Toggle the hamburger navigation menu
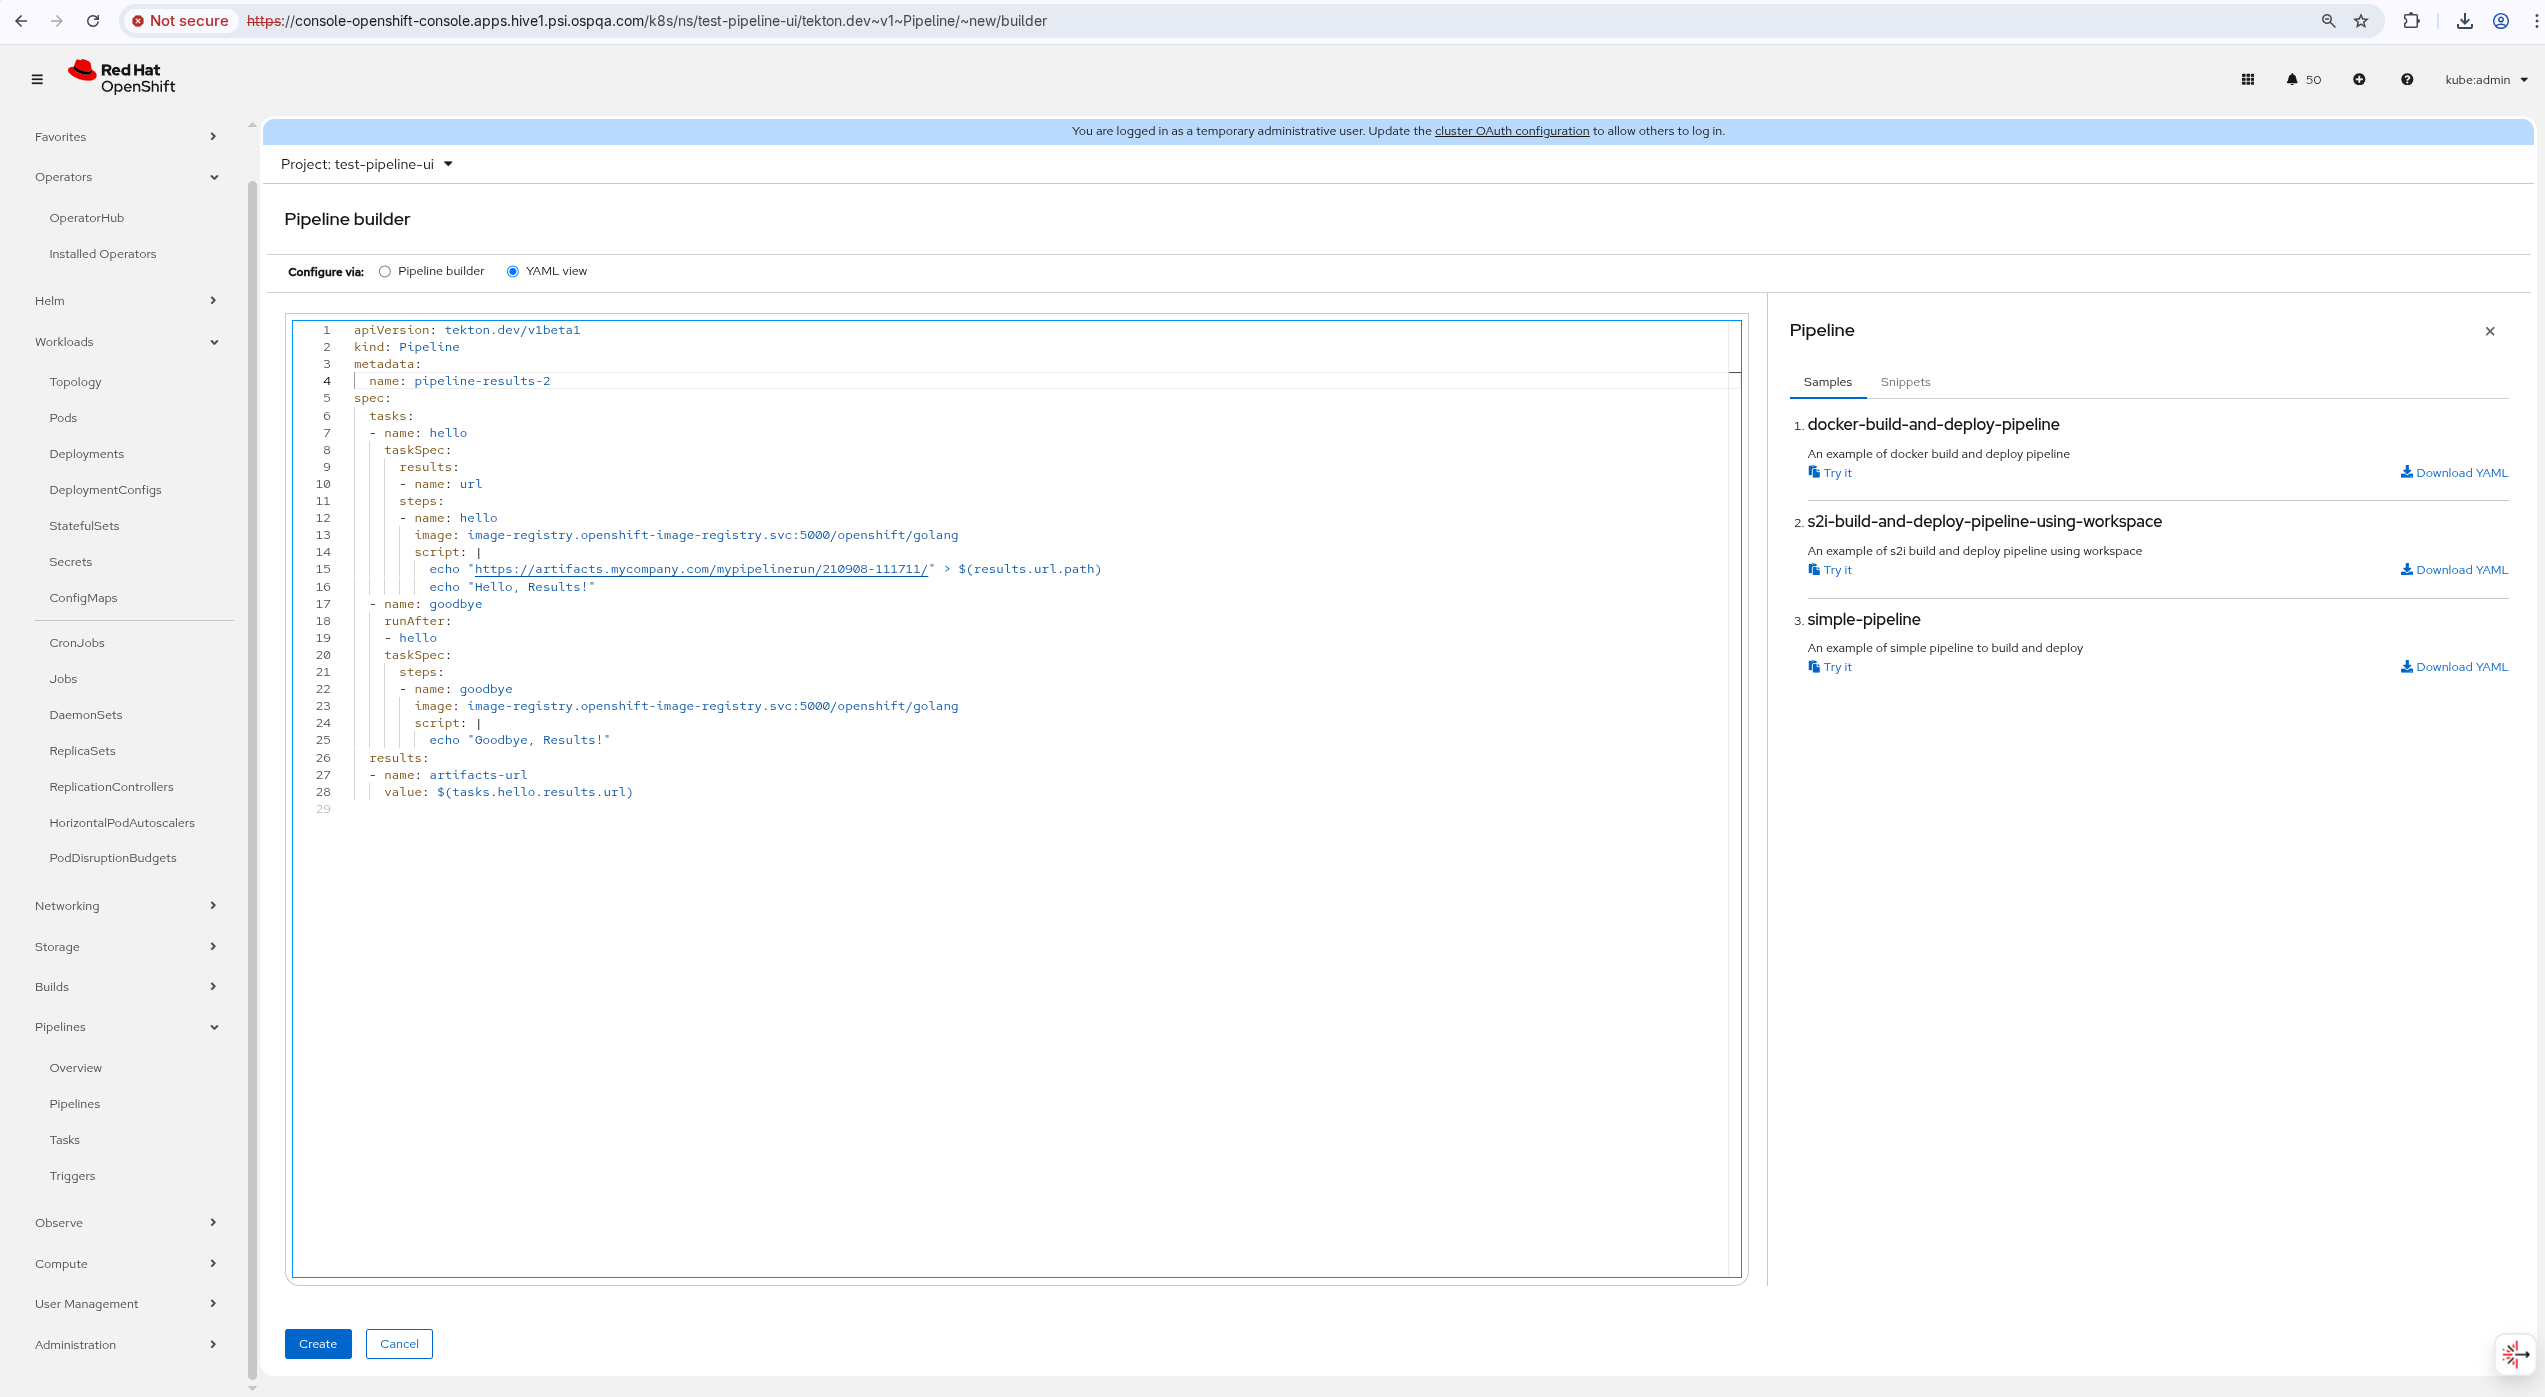Viewport: 2545px width, 1397px height. pos(37,79)
